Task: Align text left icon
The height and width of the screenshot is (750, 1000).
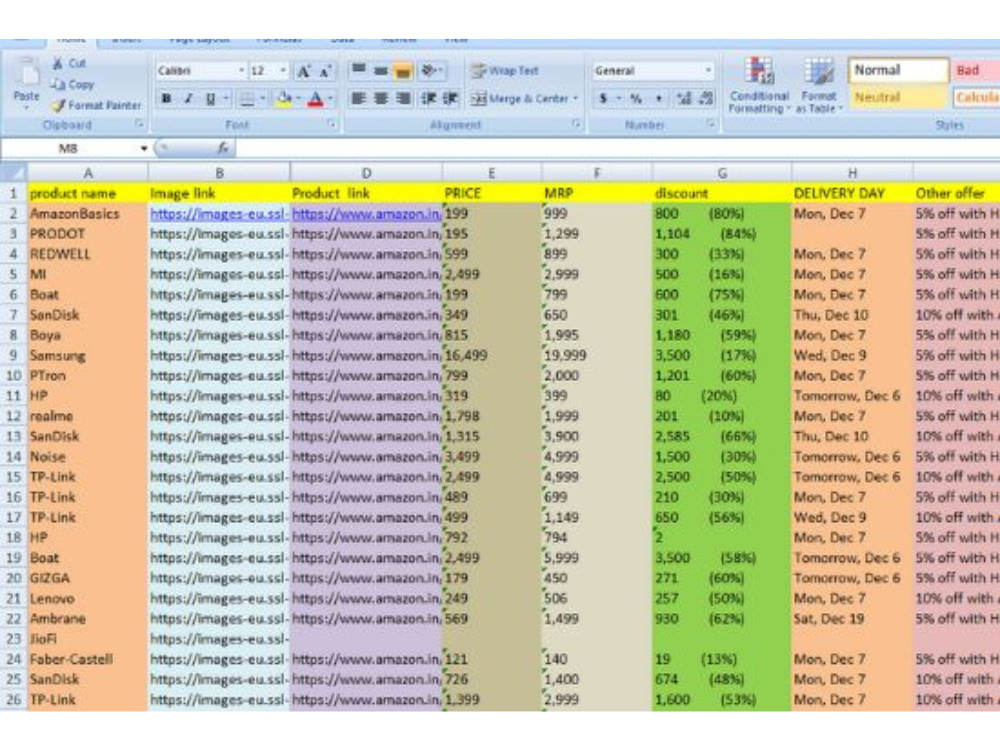Action: (359, 98)
